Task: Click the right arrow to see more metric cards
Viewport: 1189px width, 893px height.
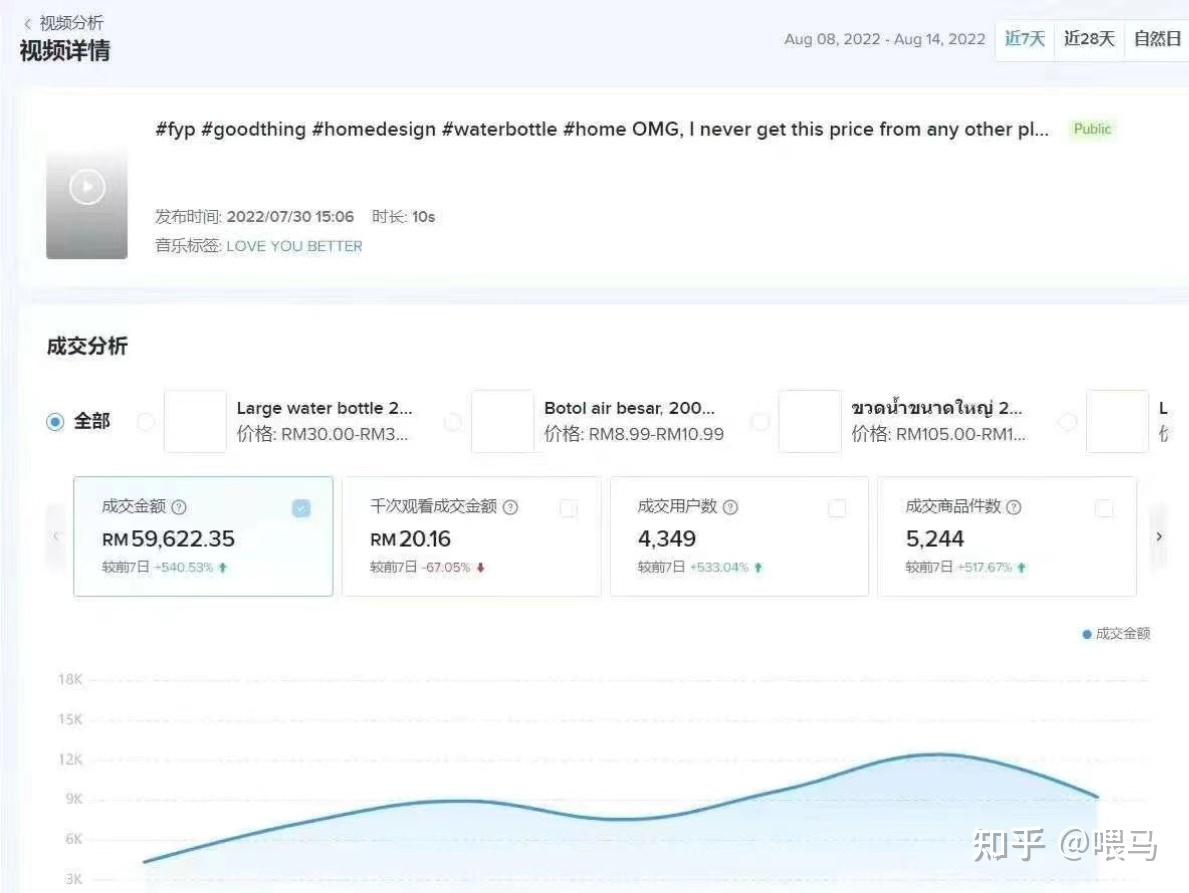Action: (x=1159, y=536)
